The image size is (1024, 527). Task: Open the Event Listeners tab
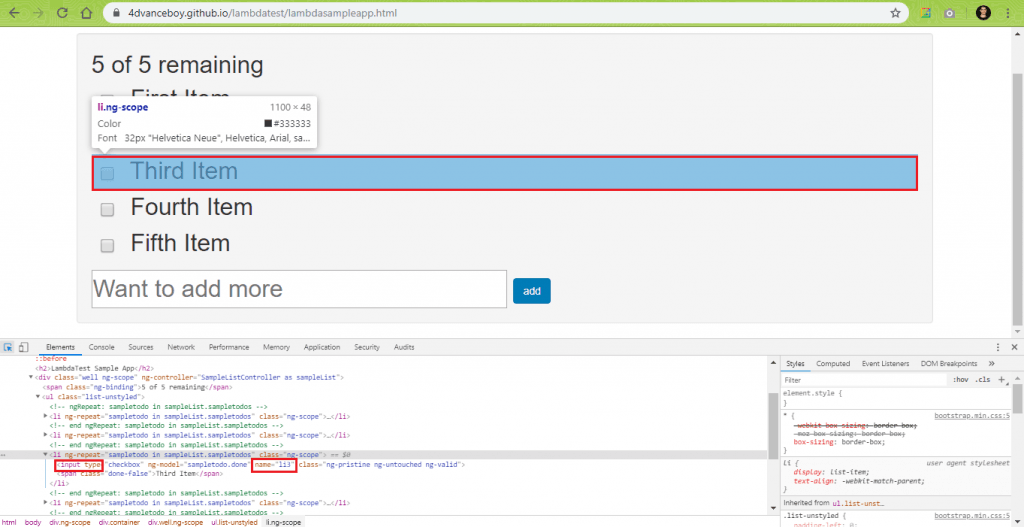click(x=886, y=364)
